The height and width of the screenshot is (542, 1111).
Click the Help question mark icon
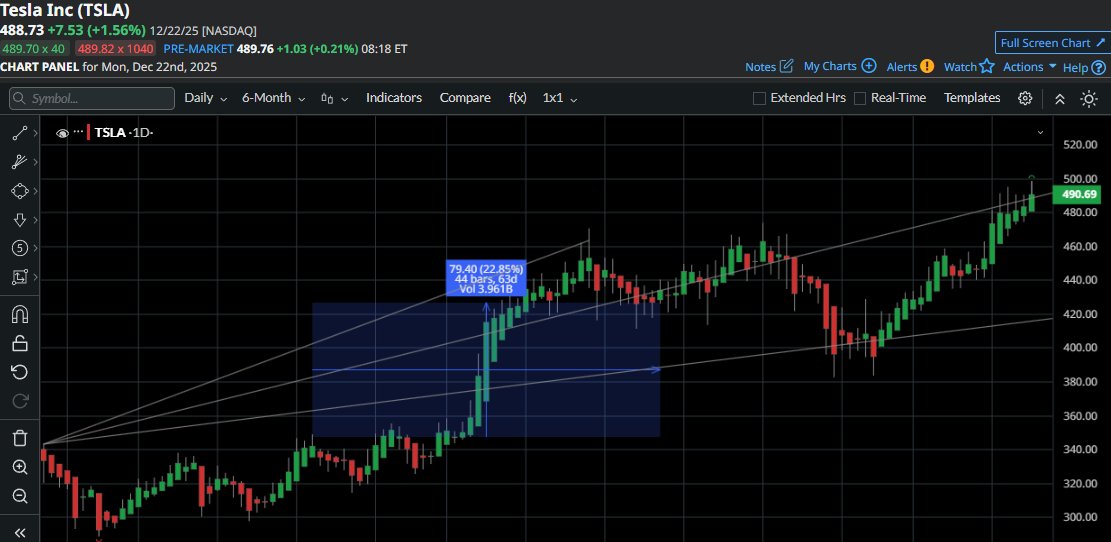[1098, 68]
